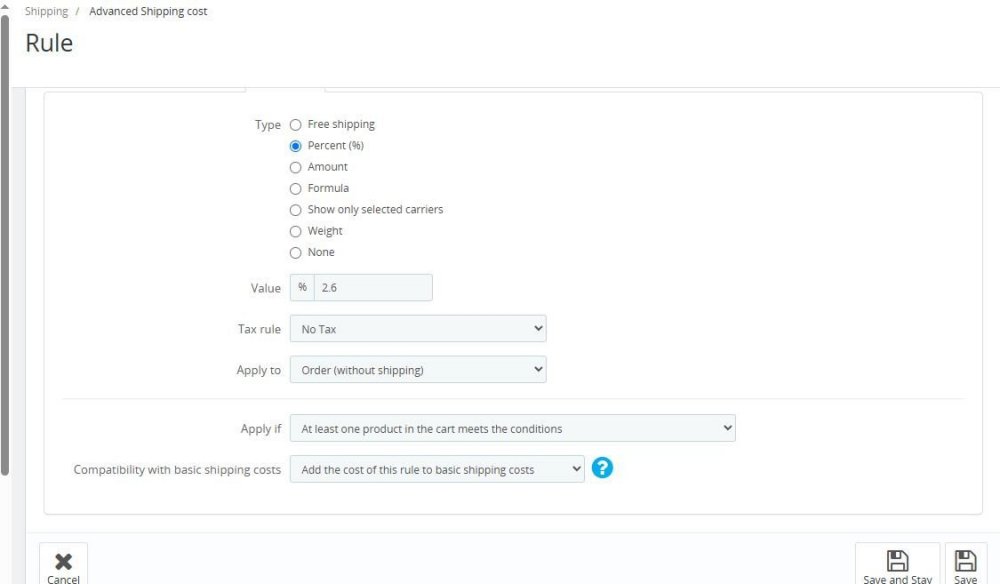Choose Show only selected carriers option

(x=295, y=210)
